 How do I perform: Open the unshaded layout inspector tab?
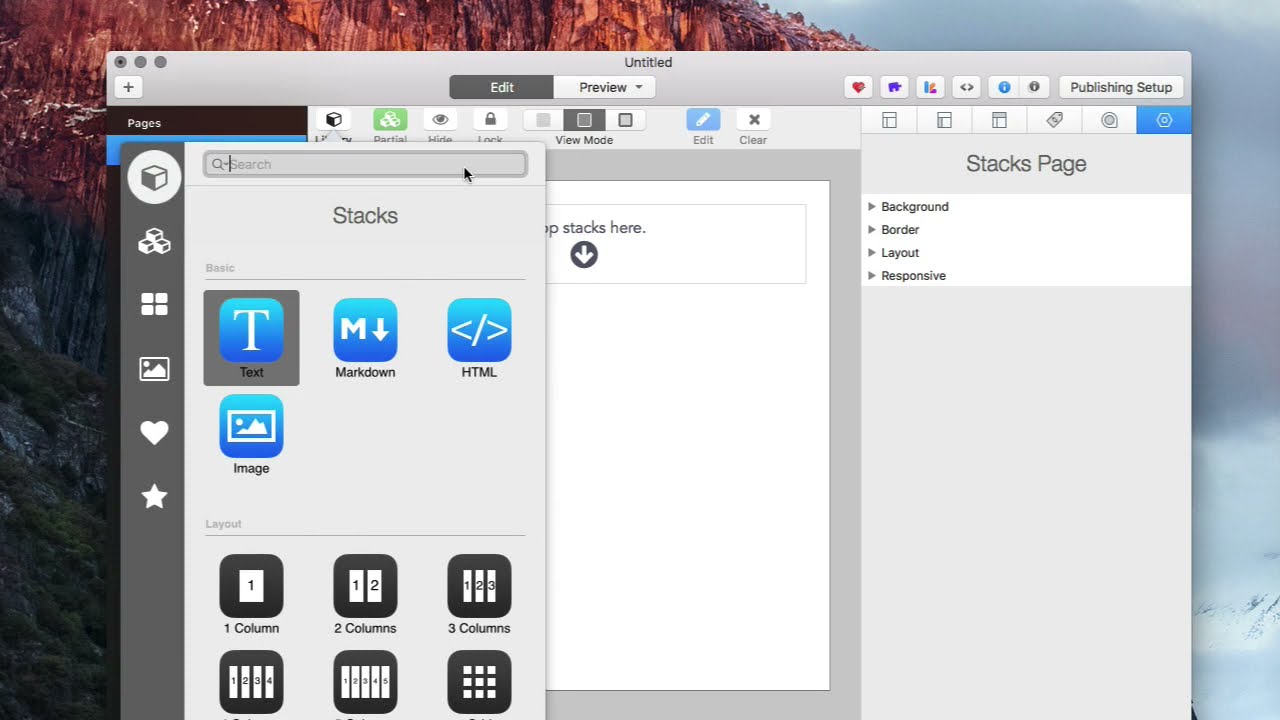[889, 120]
